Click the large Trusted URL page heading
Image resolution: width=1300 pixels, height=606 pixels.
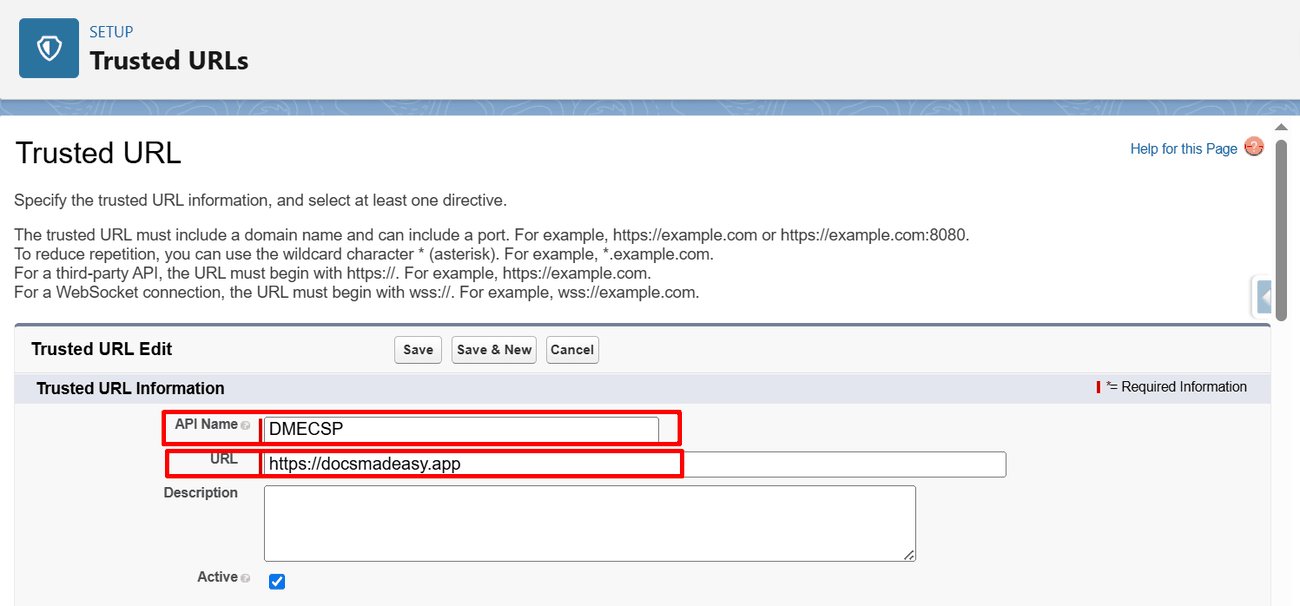click(98, 153)
